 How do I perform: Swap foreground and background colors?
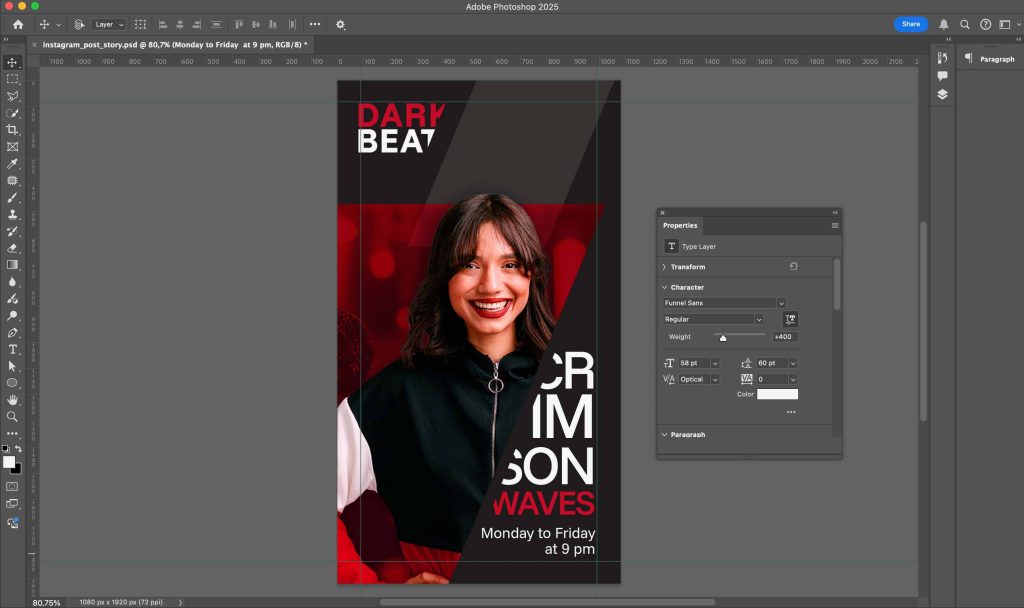(18, 449)
